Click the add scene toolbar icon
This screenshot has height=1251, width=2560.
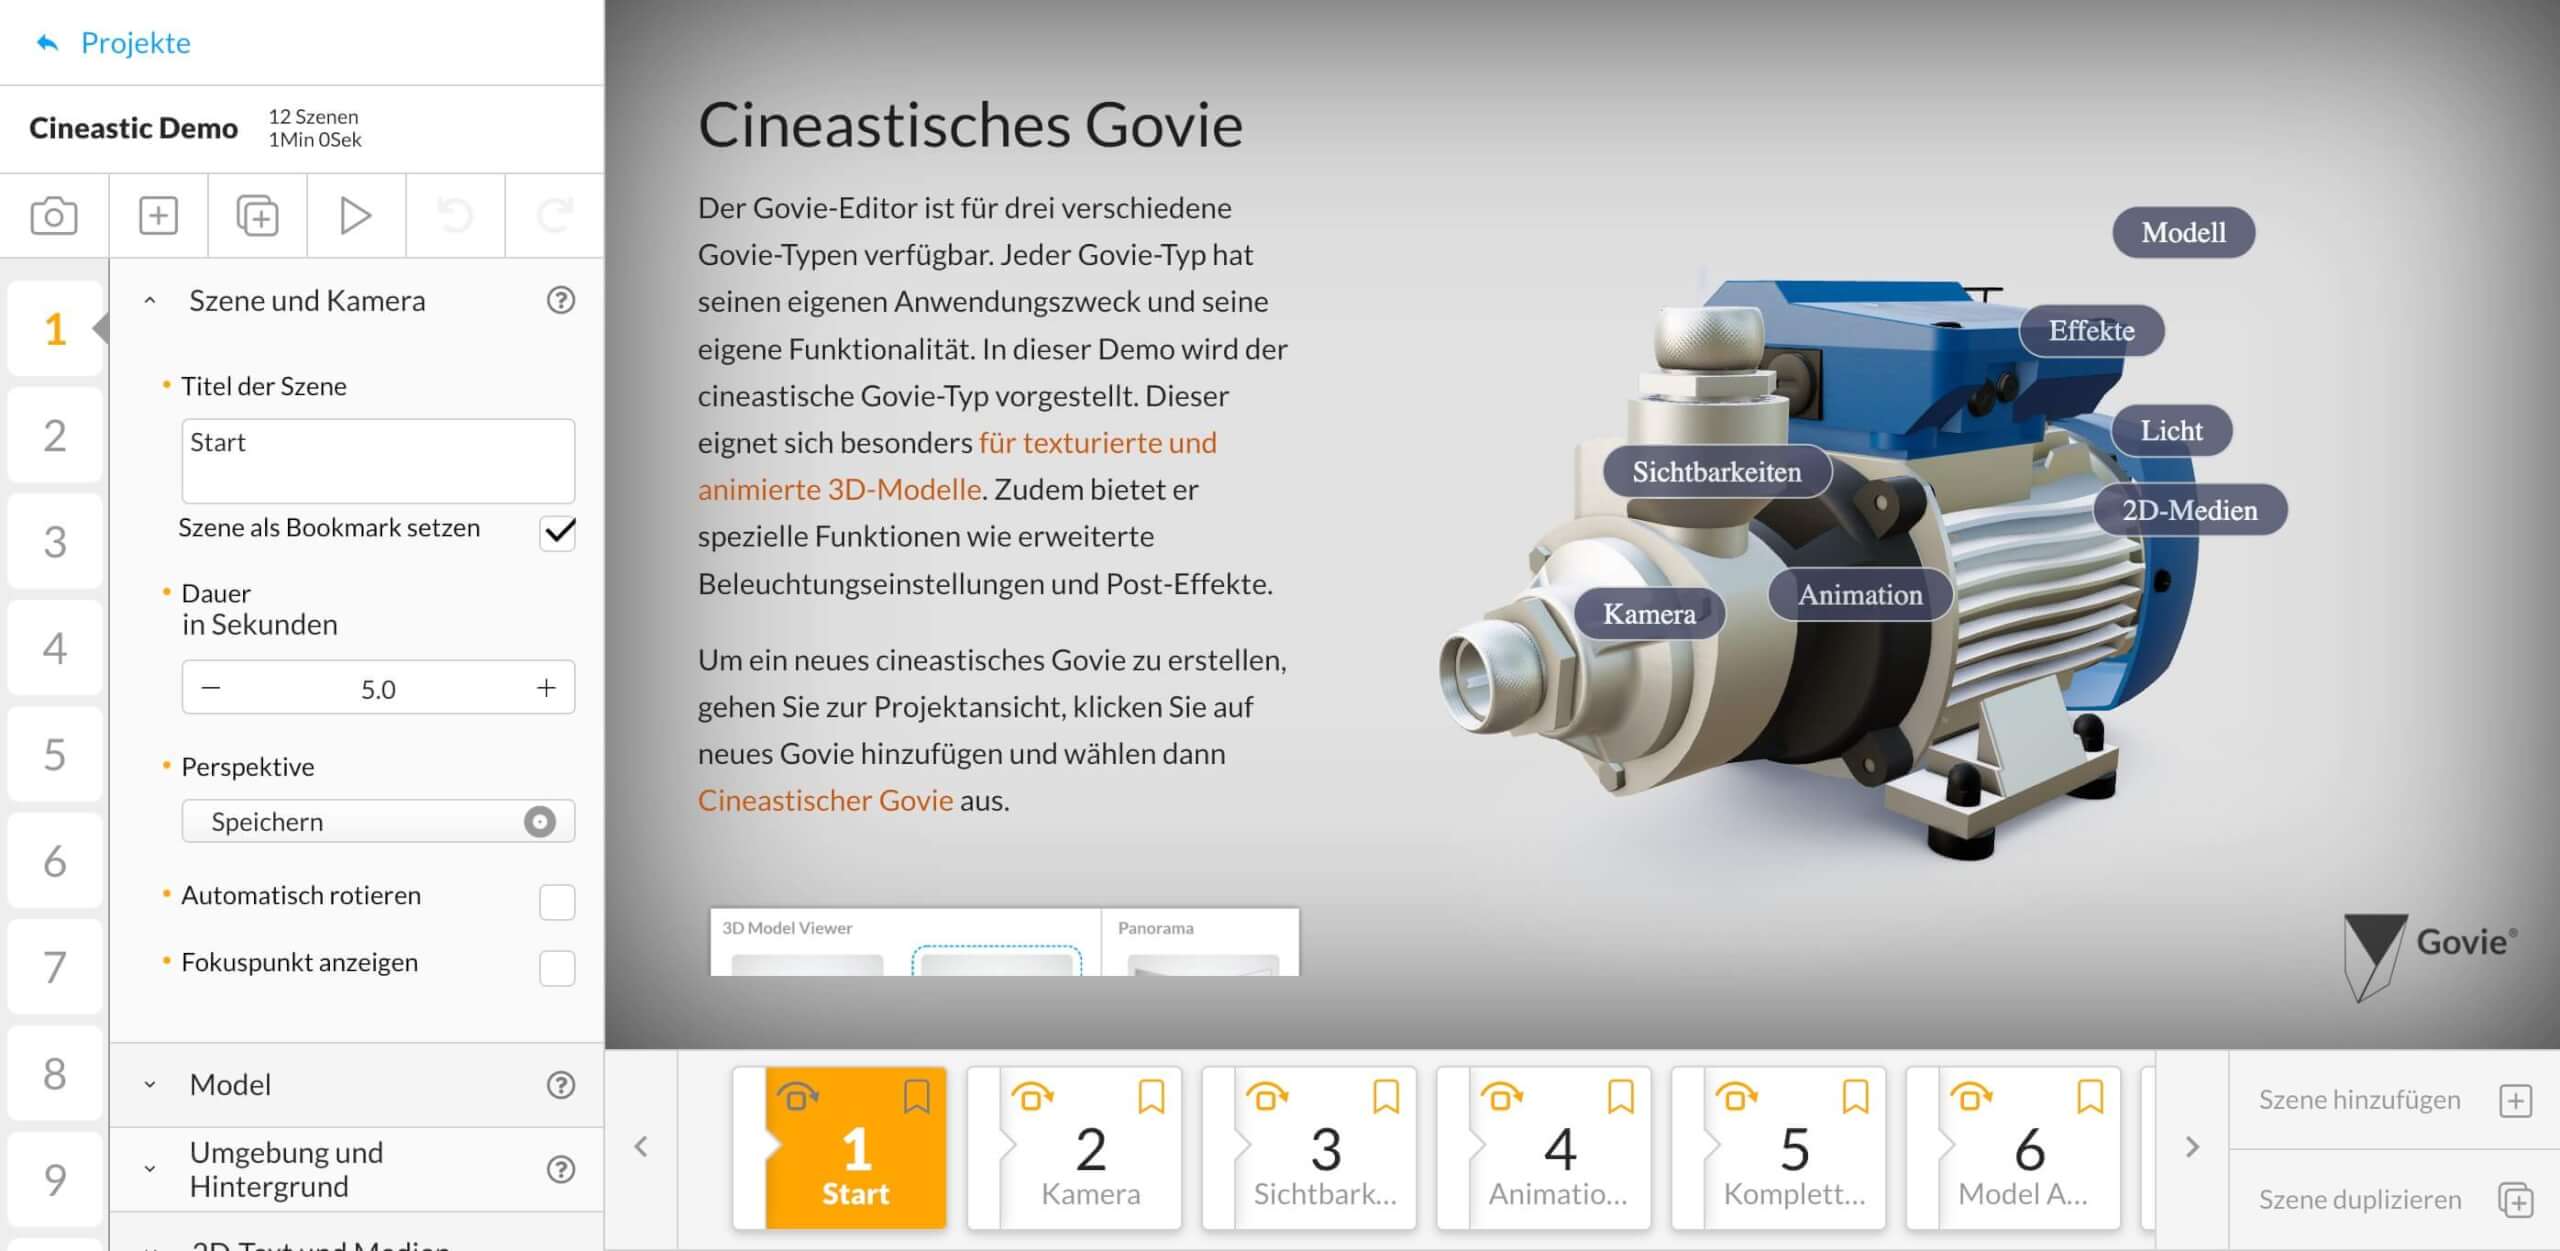158,215
